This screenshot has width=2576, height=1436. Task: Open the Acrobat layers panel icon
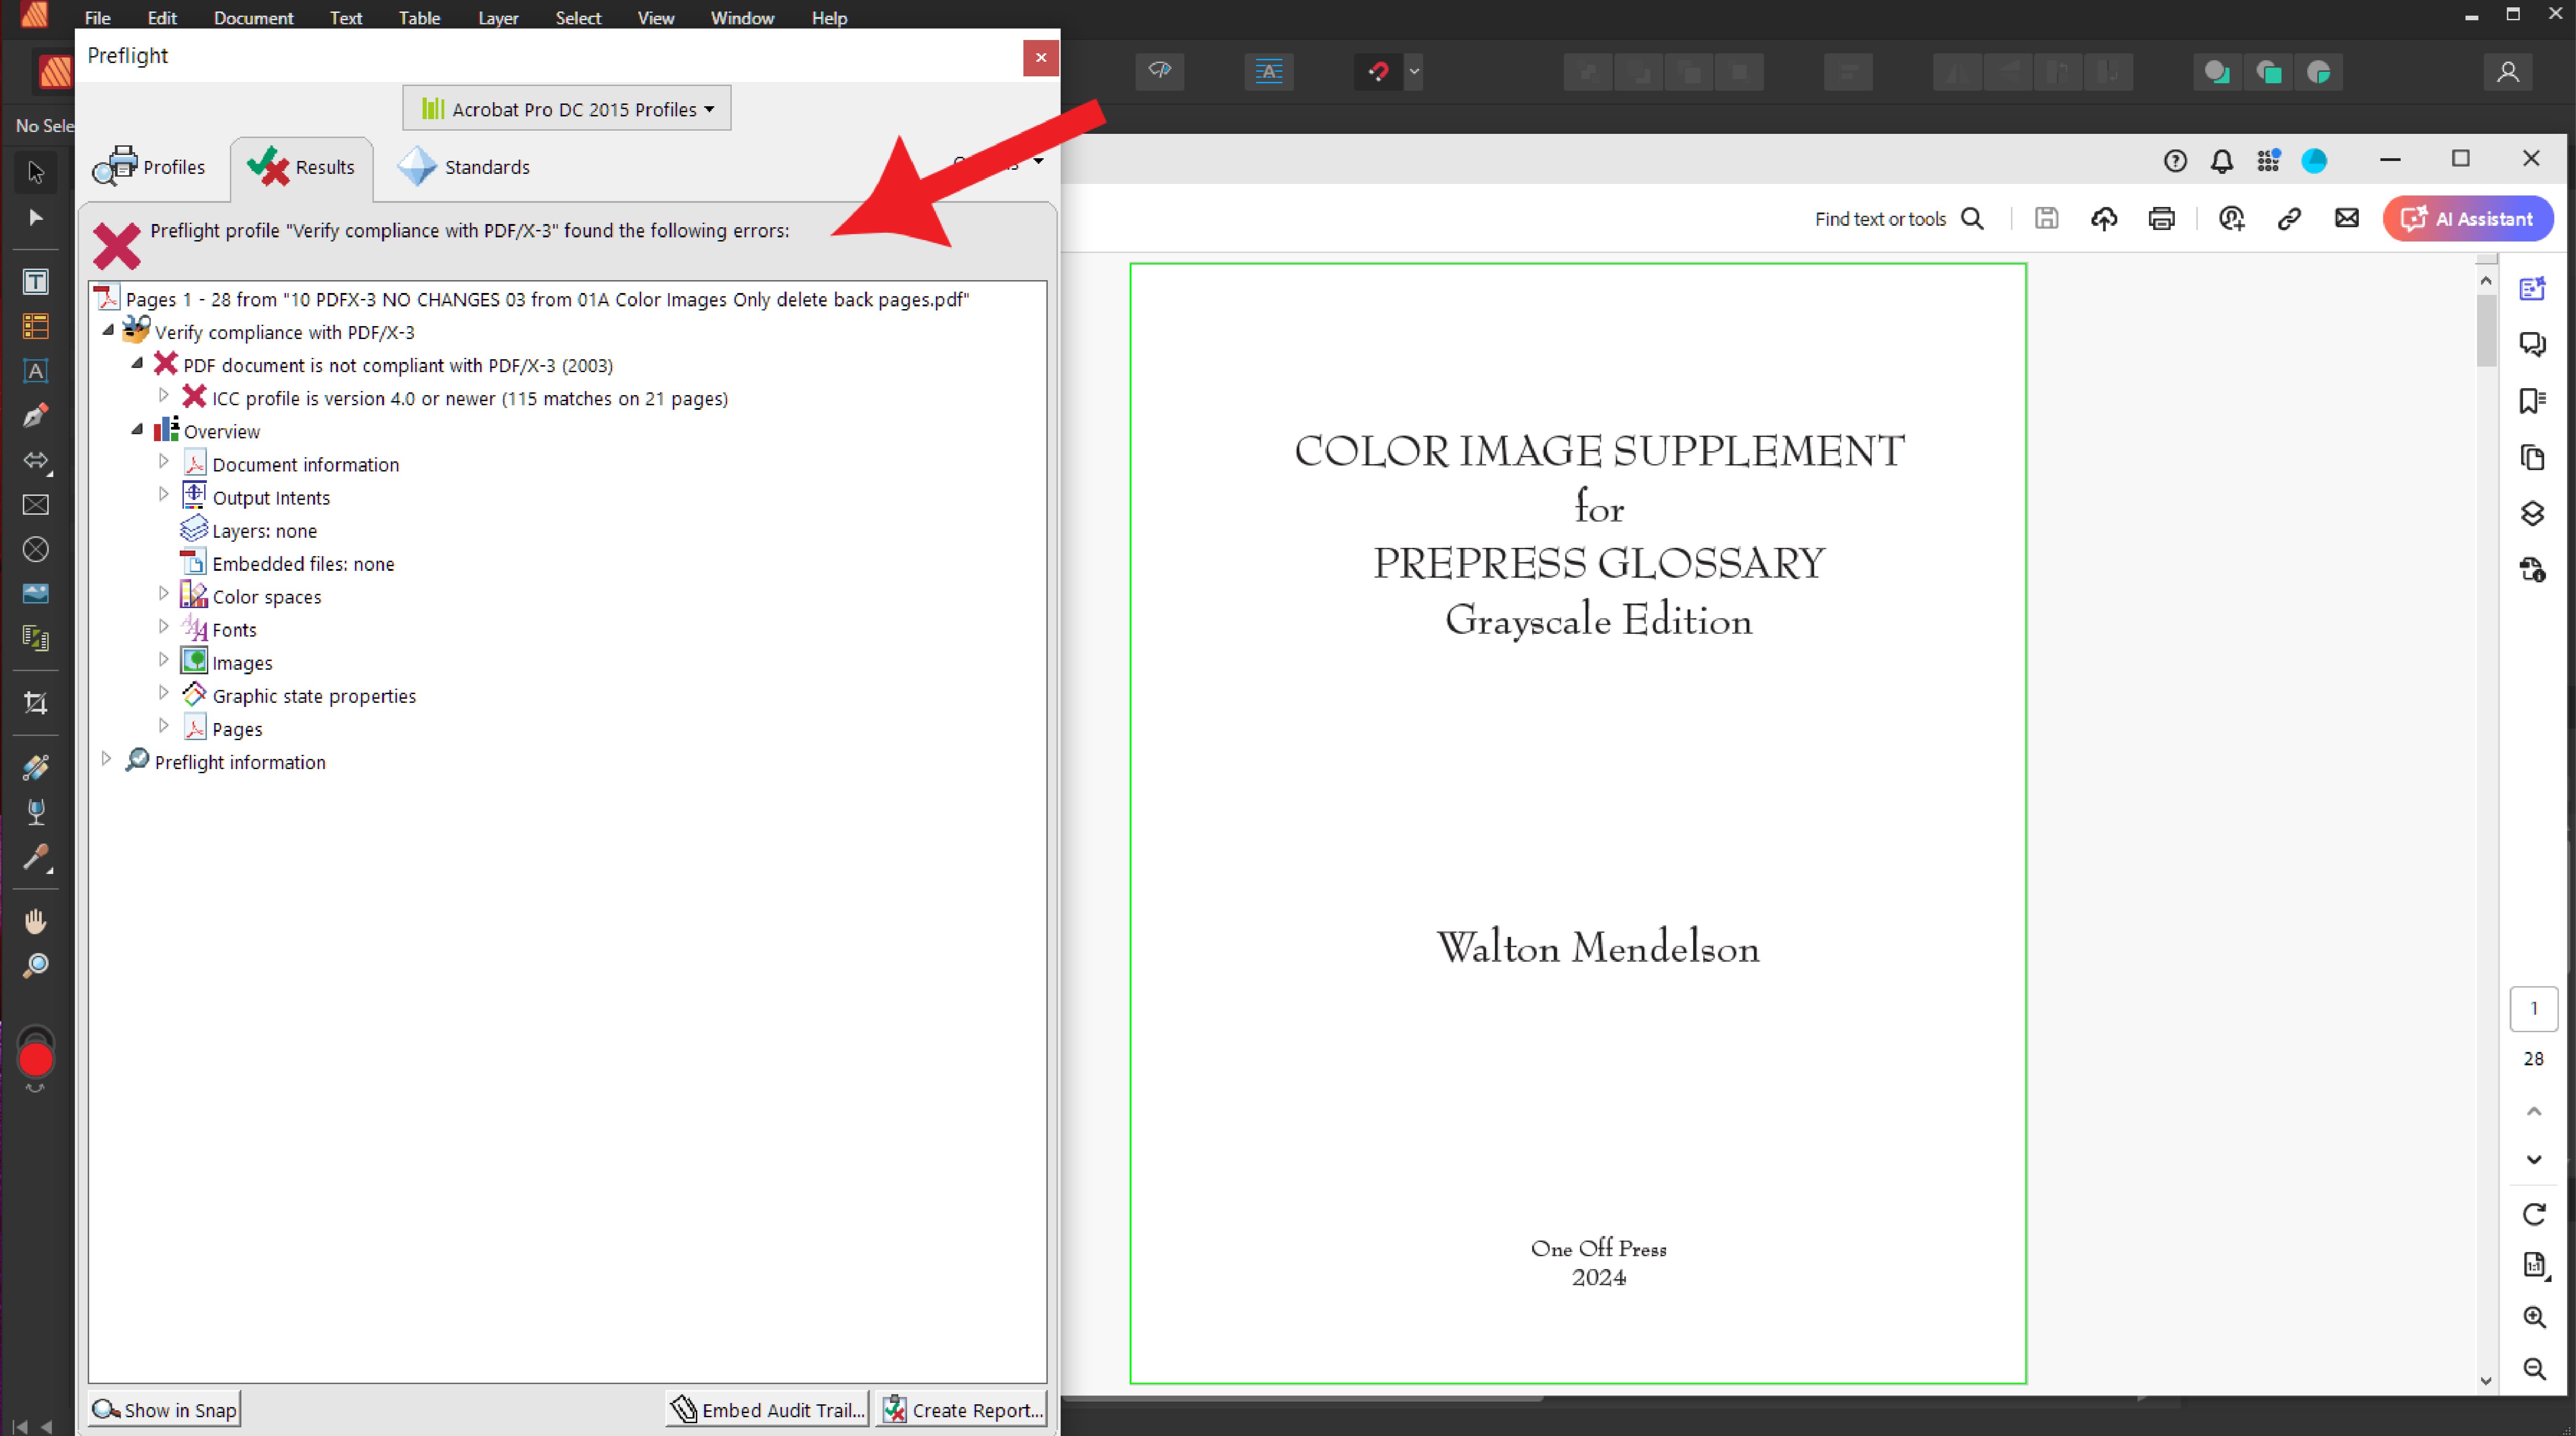click(2533, 514)
